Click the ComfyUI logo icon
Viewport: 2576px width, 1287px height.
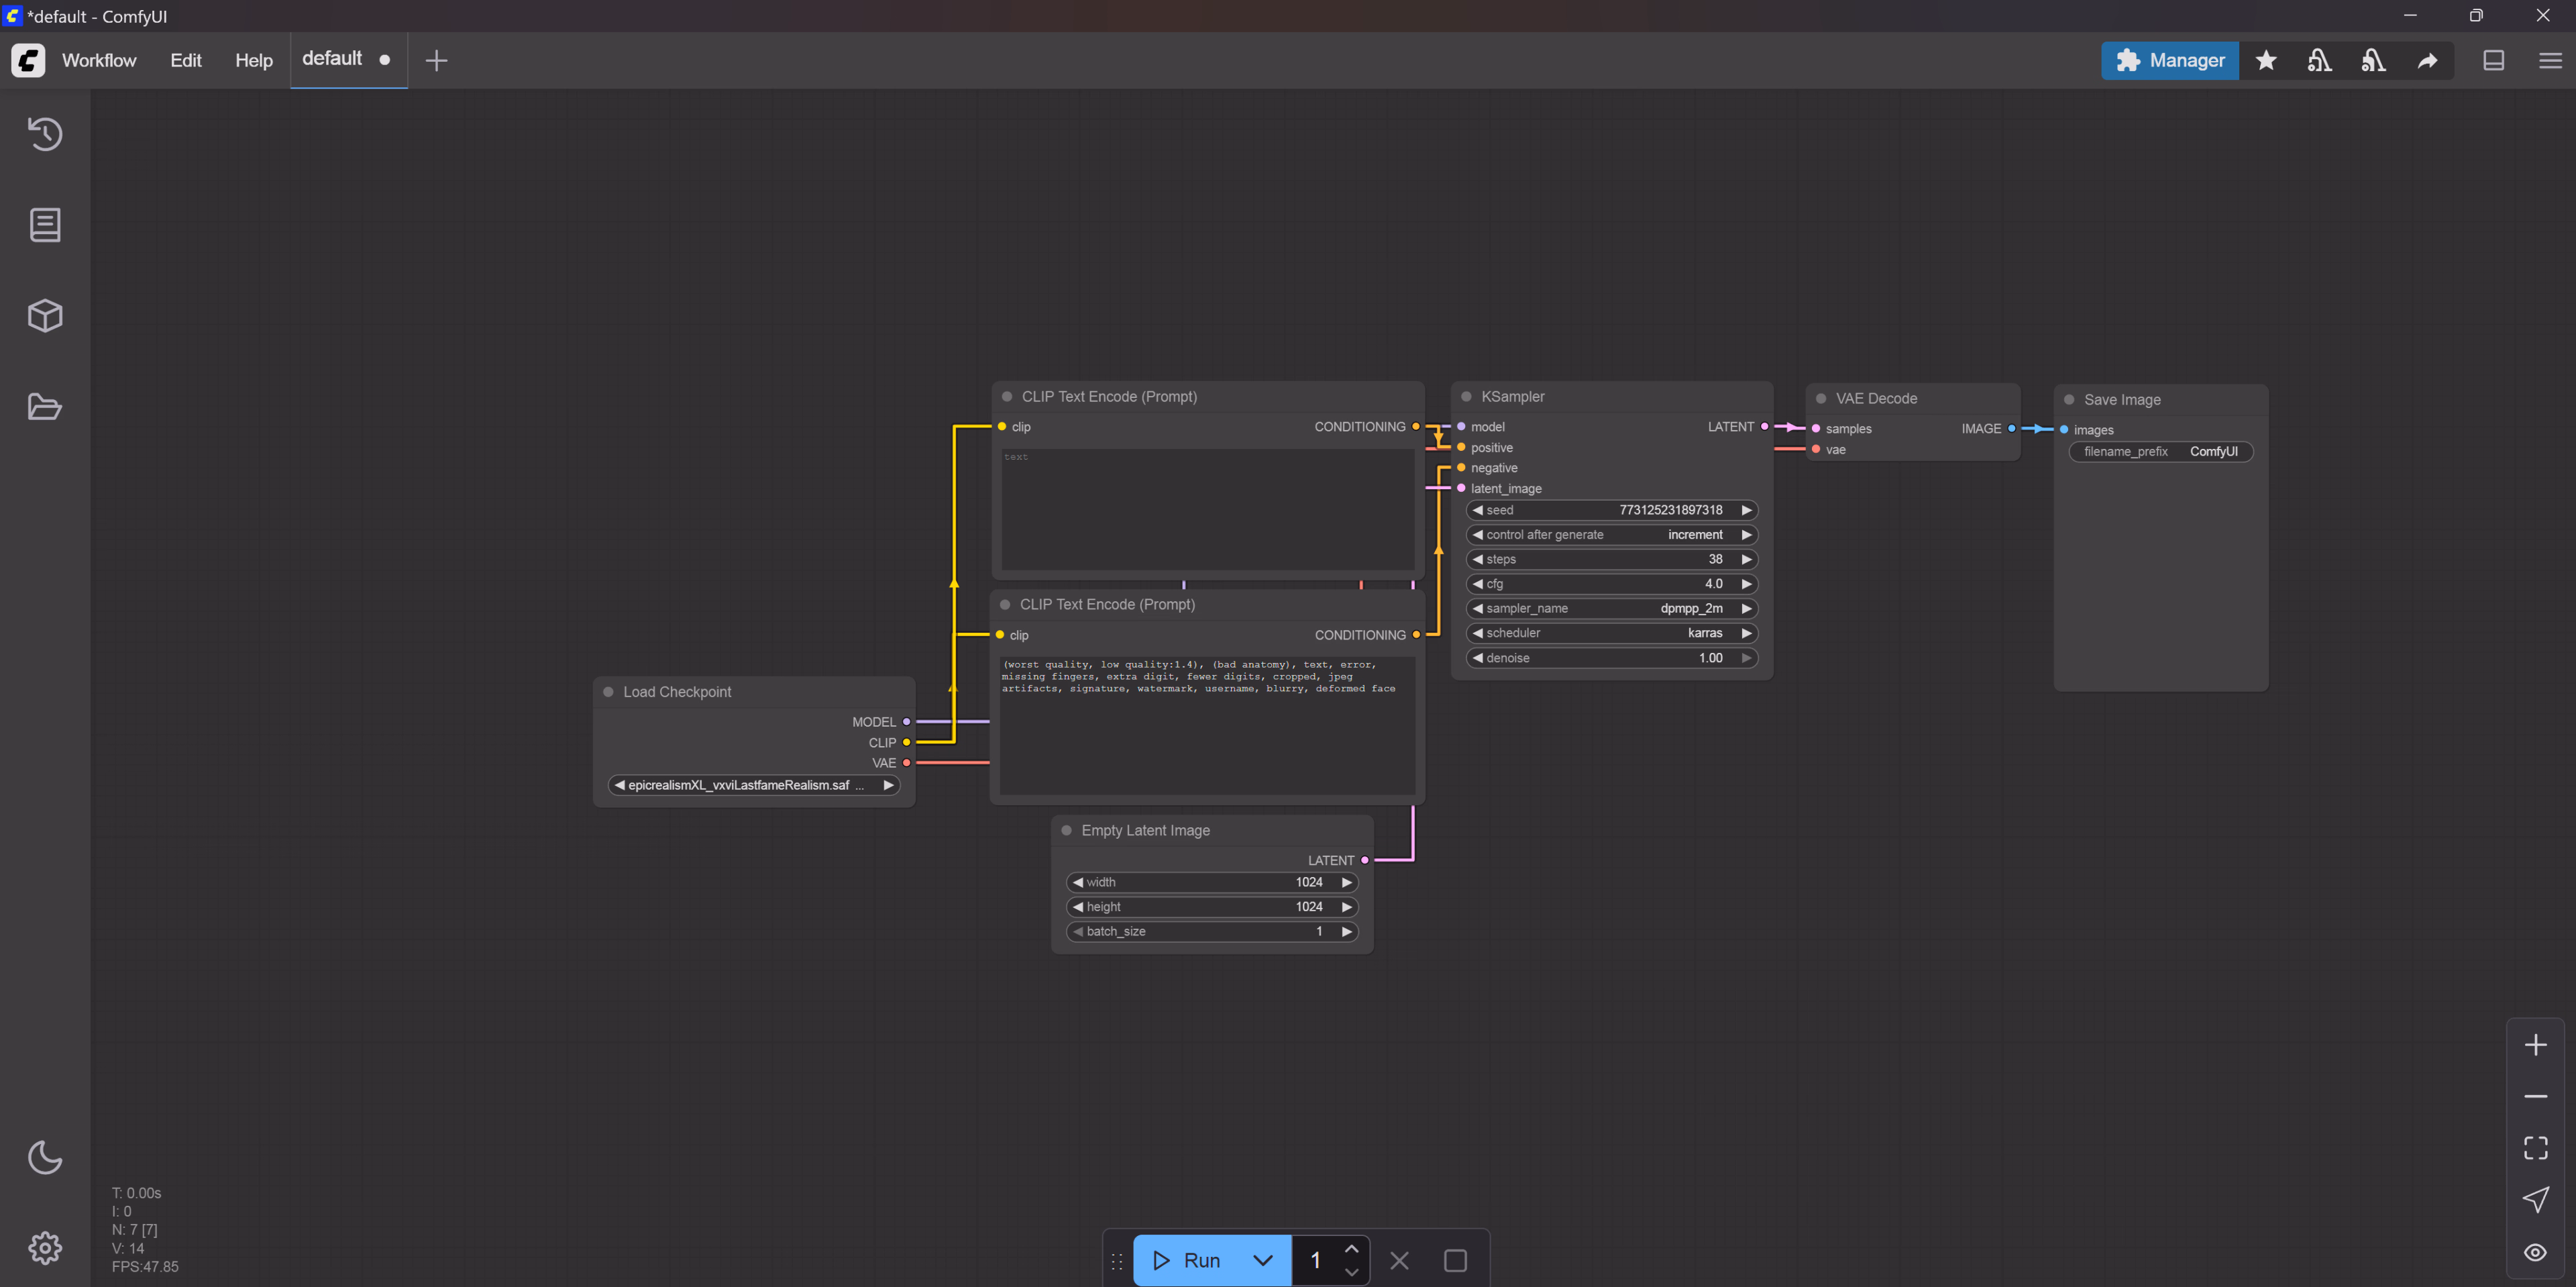[x=28, y=60]
